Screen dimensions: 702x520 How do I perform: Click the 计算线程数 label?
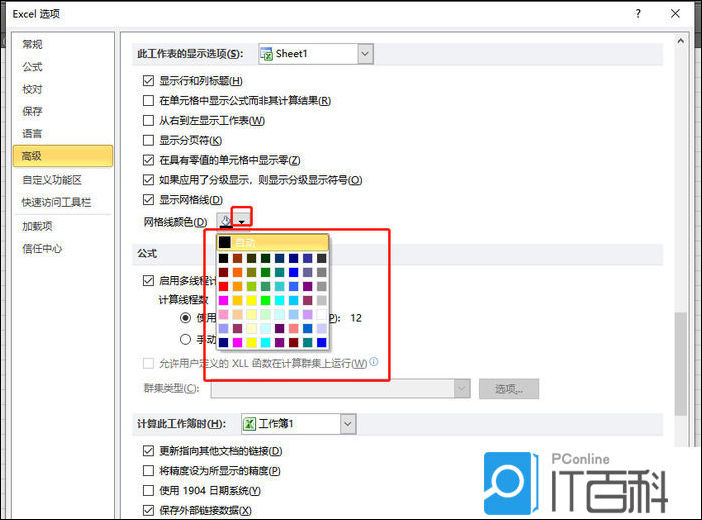(x=184, y=300)
